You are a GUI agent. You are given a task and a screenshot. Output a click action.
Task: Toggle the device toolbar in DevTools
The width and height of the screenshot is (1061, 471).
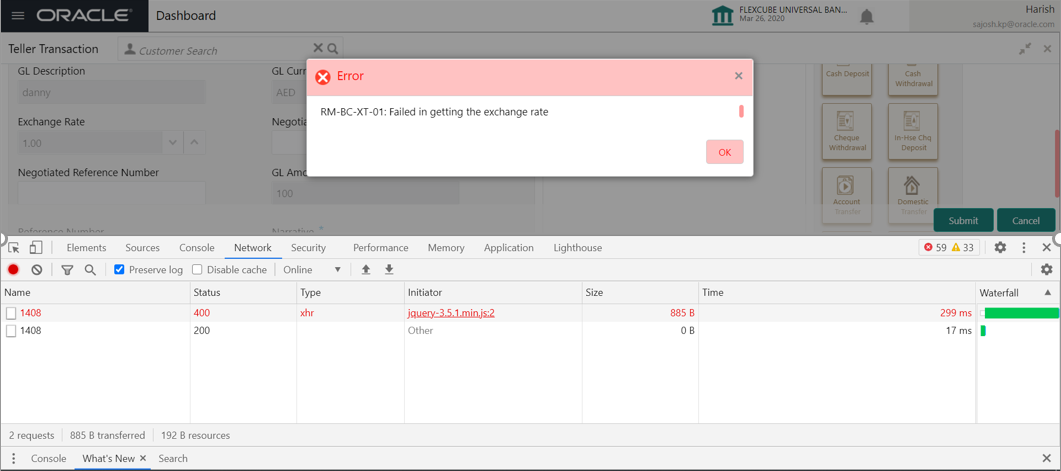[37, 248]
